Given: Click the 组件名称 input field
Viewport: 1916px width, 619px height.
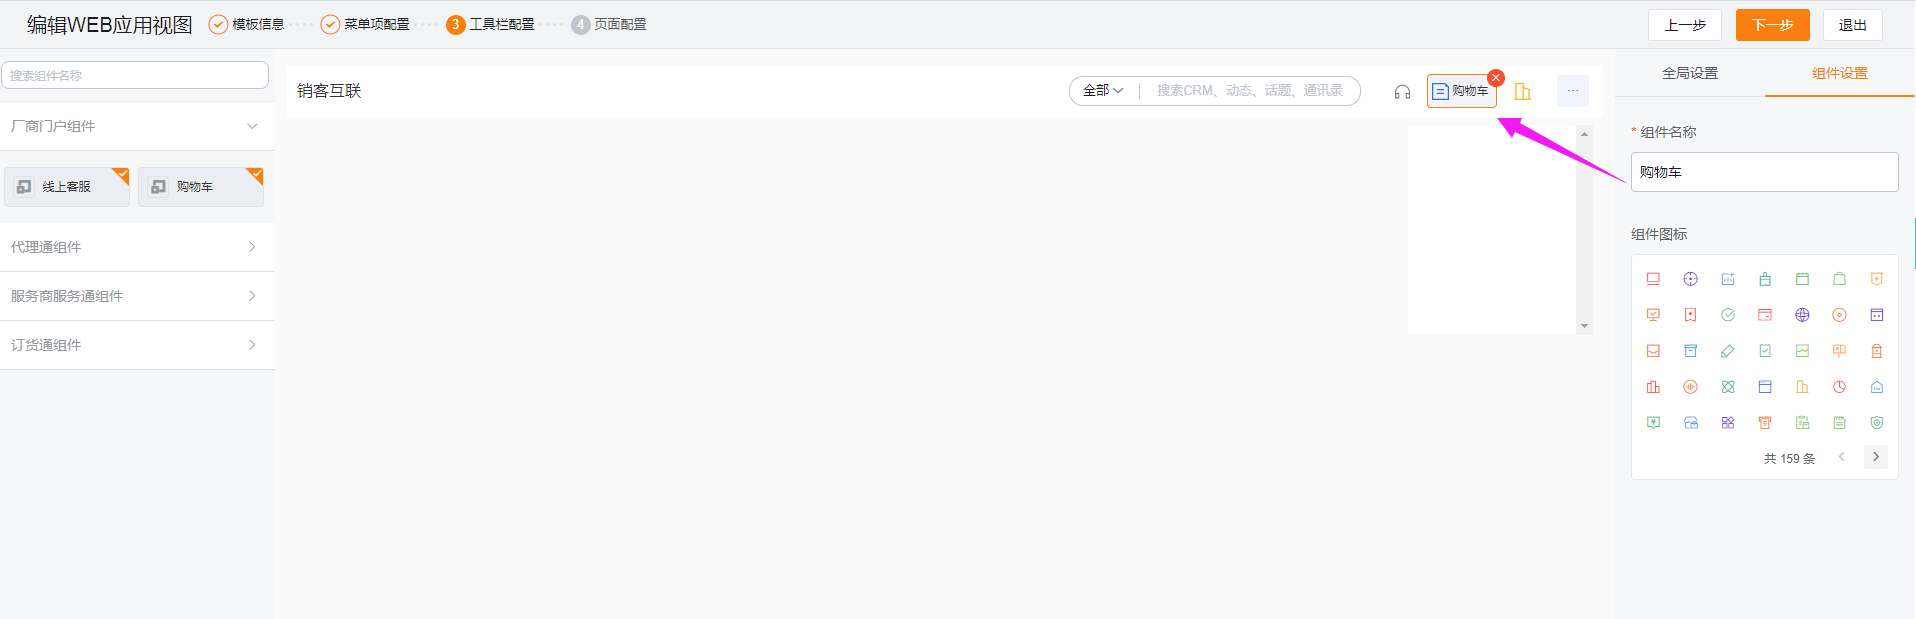Looking at the screenshot, I should [1764, 172].
